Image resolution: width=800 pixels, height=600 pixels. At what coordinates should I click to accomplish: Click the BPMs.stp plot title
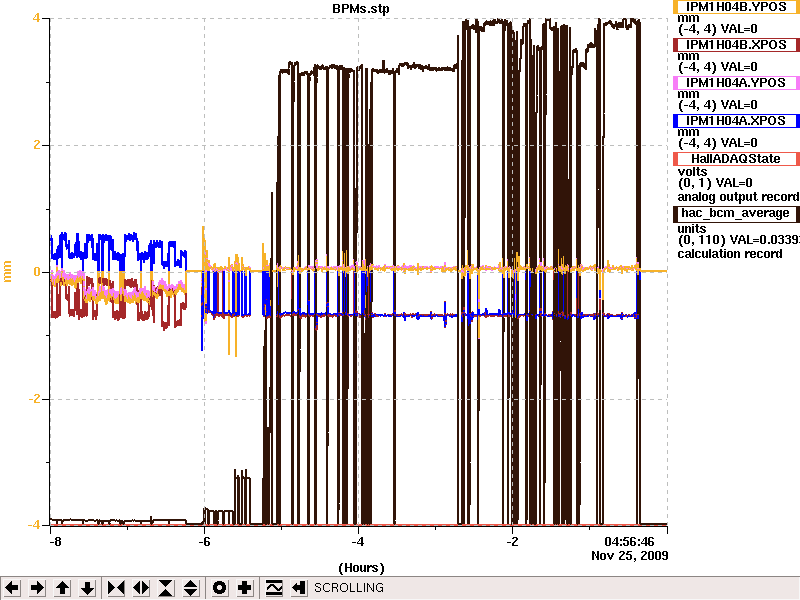pyautogui.click(x=361, y=8)
